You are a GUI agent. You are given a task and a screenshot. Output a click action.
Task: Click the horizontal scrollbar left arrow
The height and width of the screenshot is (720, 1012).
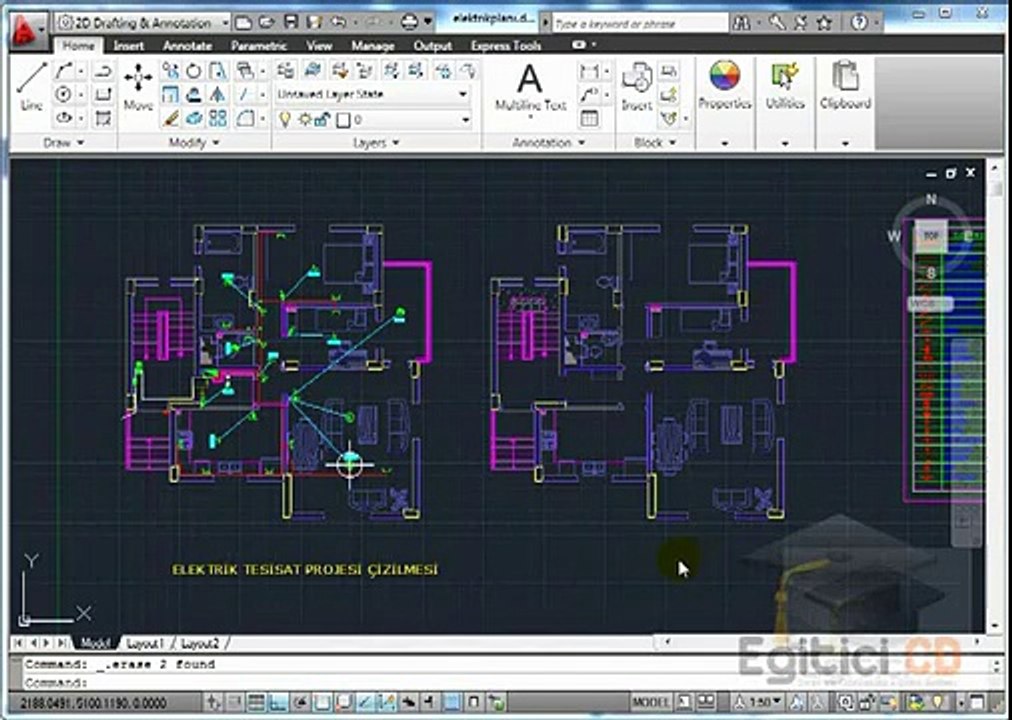[667, 642]
